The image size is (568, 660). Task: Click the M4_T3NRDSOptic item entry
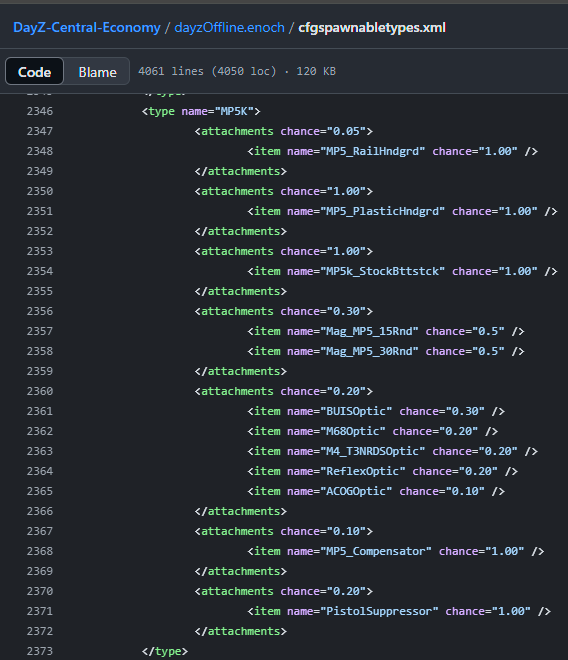392,451
